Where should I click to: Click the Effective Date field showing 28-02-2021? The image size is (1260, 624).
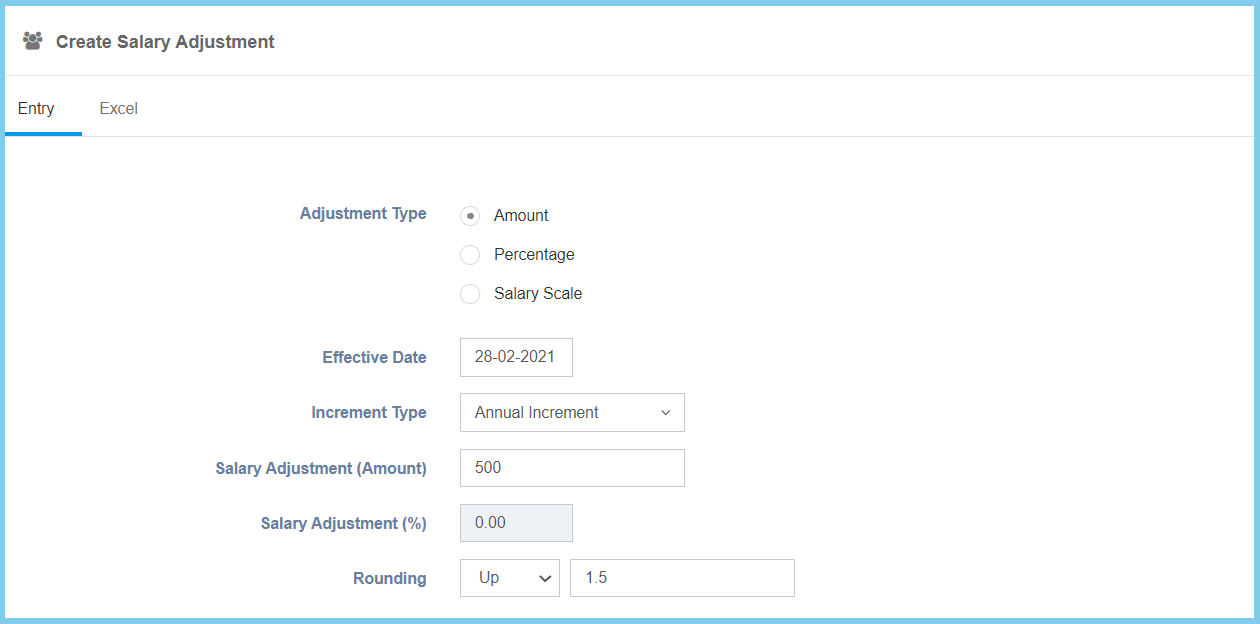(x=516, y=358)
